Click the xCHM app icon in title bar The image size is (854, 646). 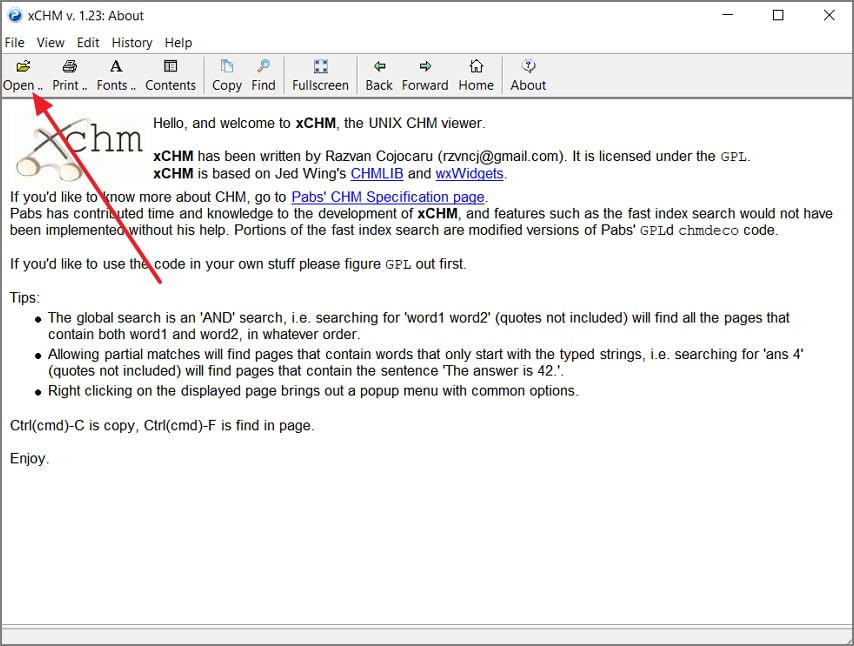[x=15, y=15]
